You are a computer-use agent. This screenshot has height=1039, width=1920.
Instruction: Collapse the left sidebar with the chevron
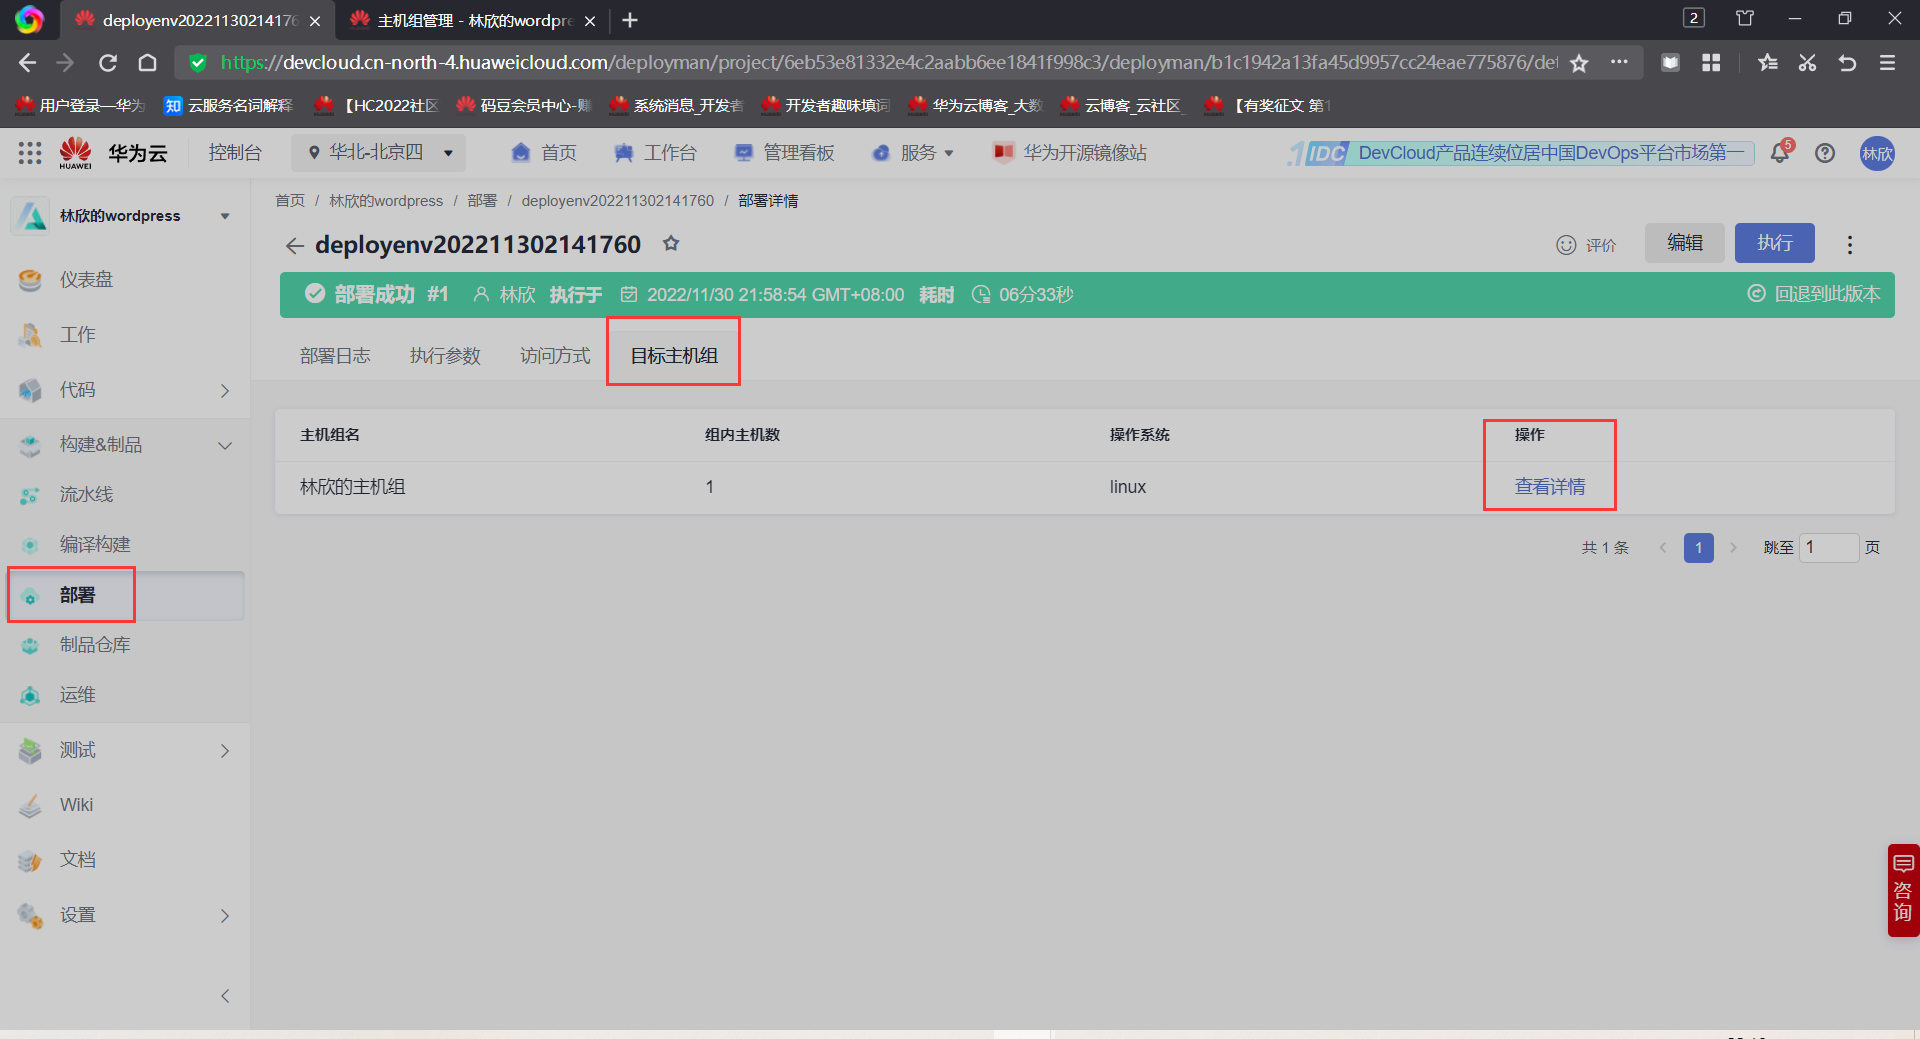pos(225,996)
